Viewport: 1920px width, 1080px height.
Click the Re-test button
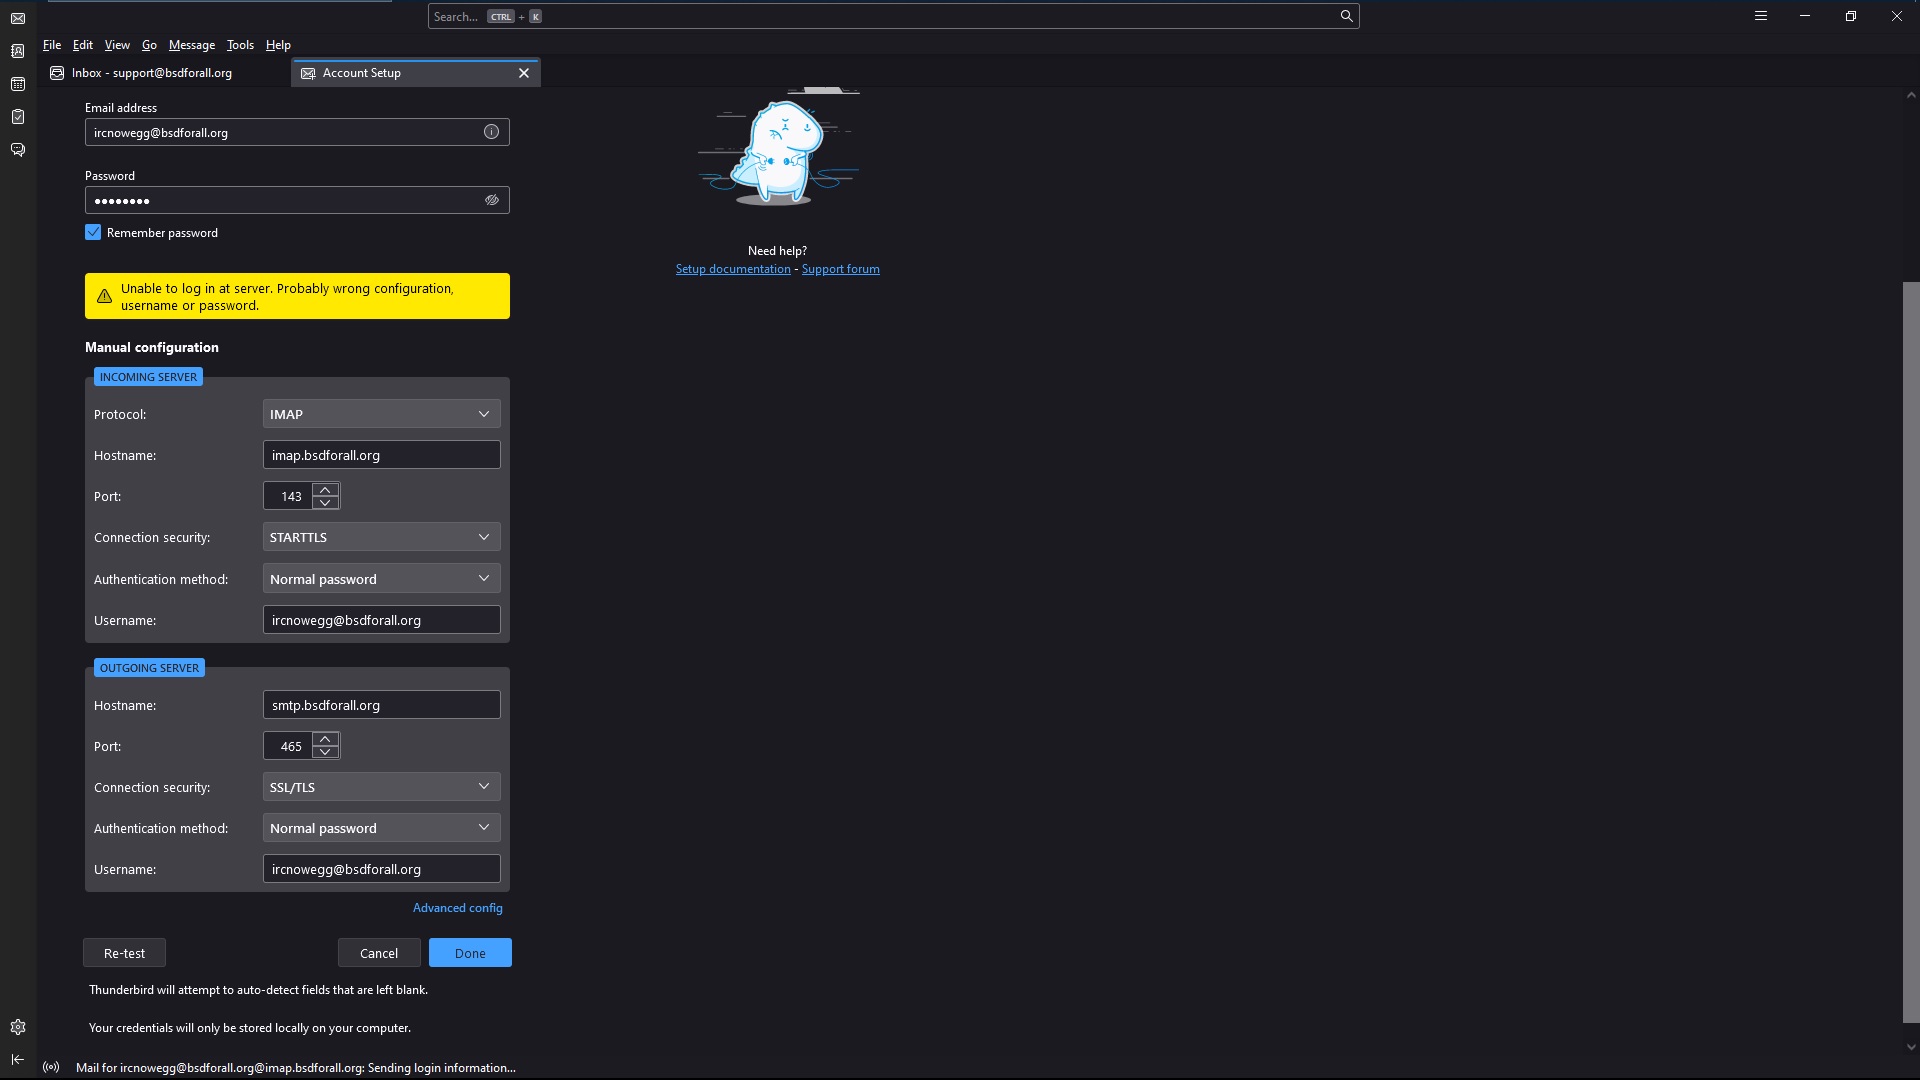coord(124,953)
